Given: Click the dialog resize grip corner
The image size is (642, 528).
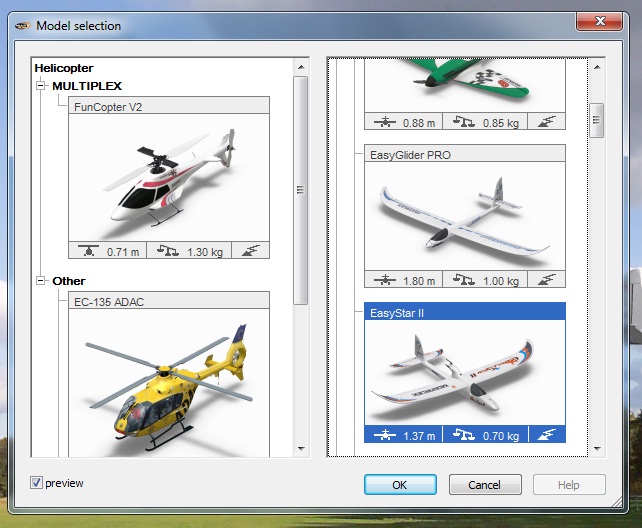Looking at the screenshot, I should [617, 502].
